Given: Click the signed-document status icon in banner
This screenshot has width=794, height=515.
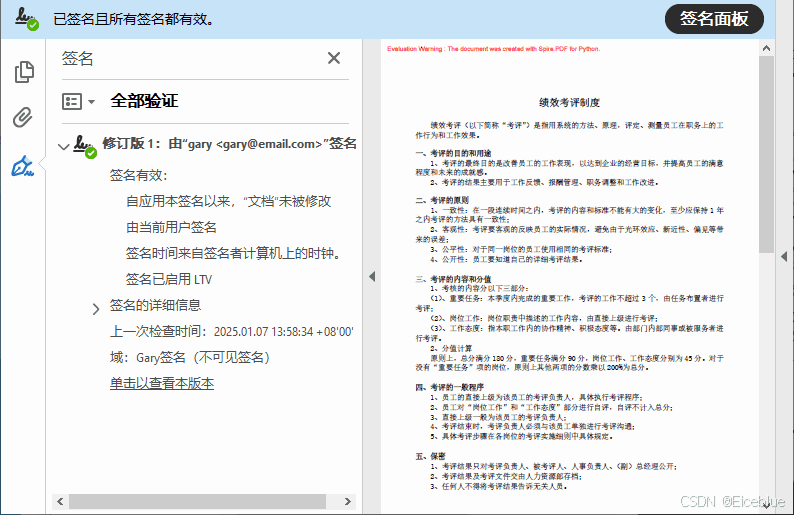Looking at the screenshot, I should point(26,19).
